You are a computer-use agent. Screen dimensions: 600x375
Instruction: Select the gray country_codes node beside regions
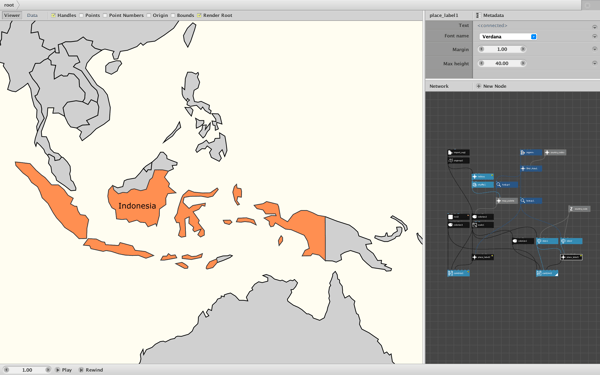pos(555,152)
